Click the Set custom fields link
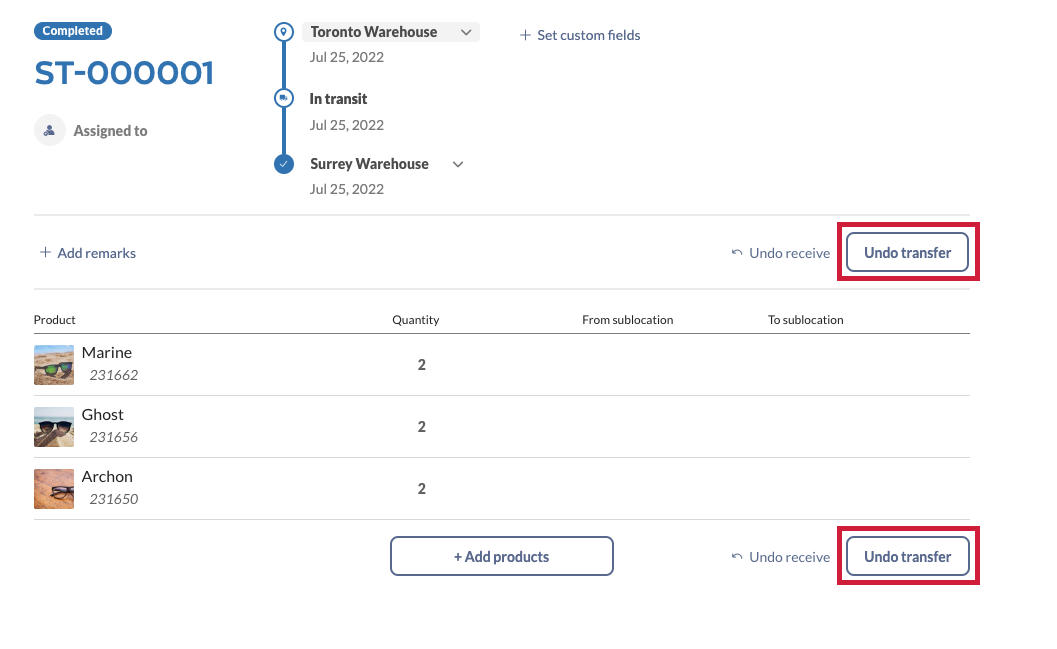1057x649 pixels. pyautogui.click(x=588, y=35)
